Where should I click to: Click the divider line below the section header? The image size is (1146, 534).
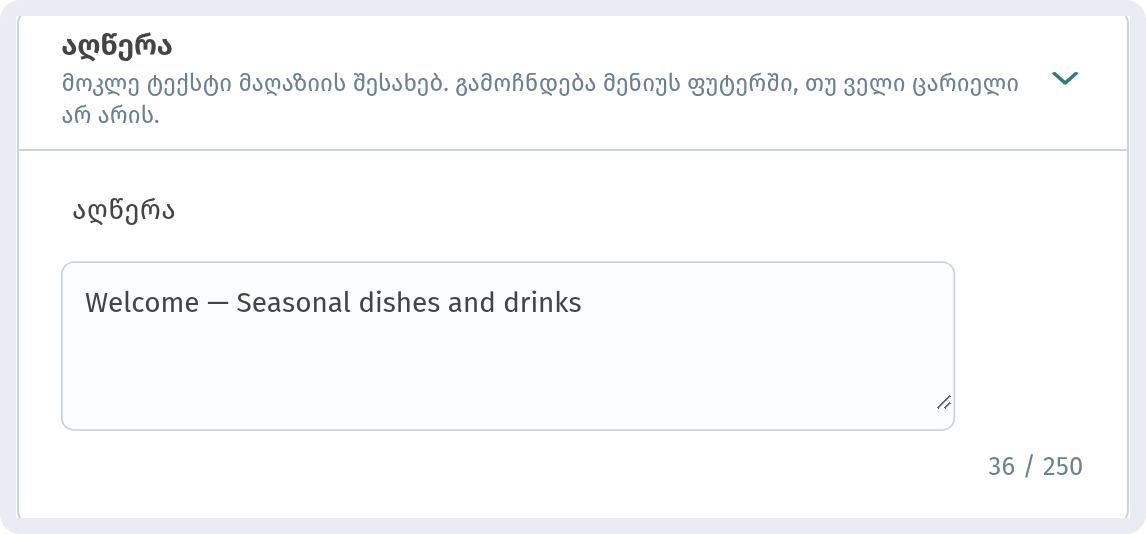click(x=573, y=150)
